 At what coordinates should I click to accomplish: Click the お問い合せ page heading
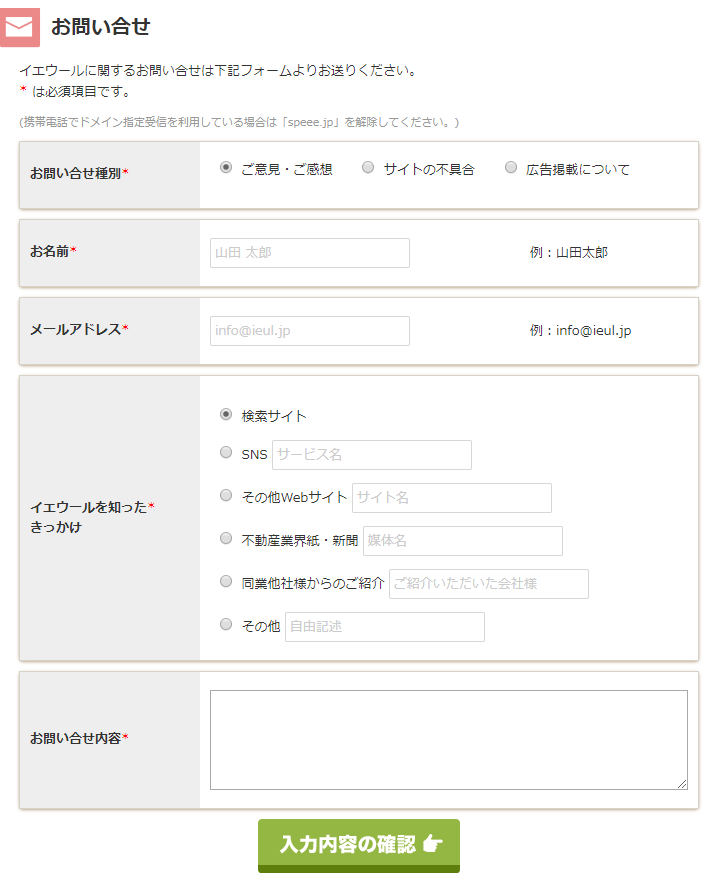point(101,27)
